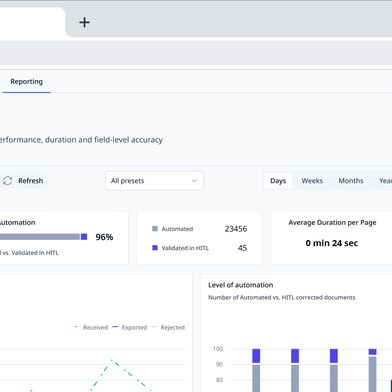This screenshot has width=392, height=392.
Task: Click the fourth bar in automation chart
Action: click(x=373, y=370)
